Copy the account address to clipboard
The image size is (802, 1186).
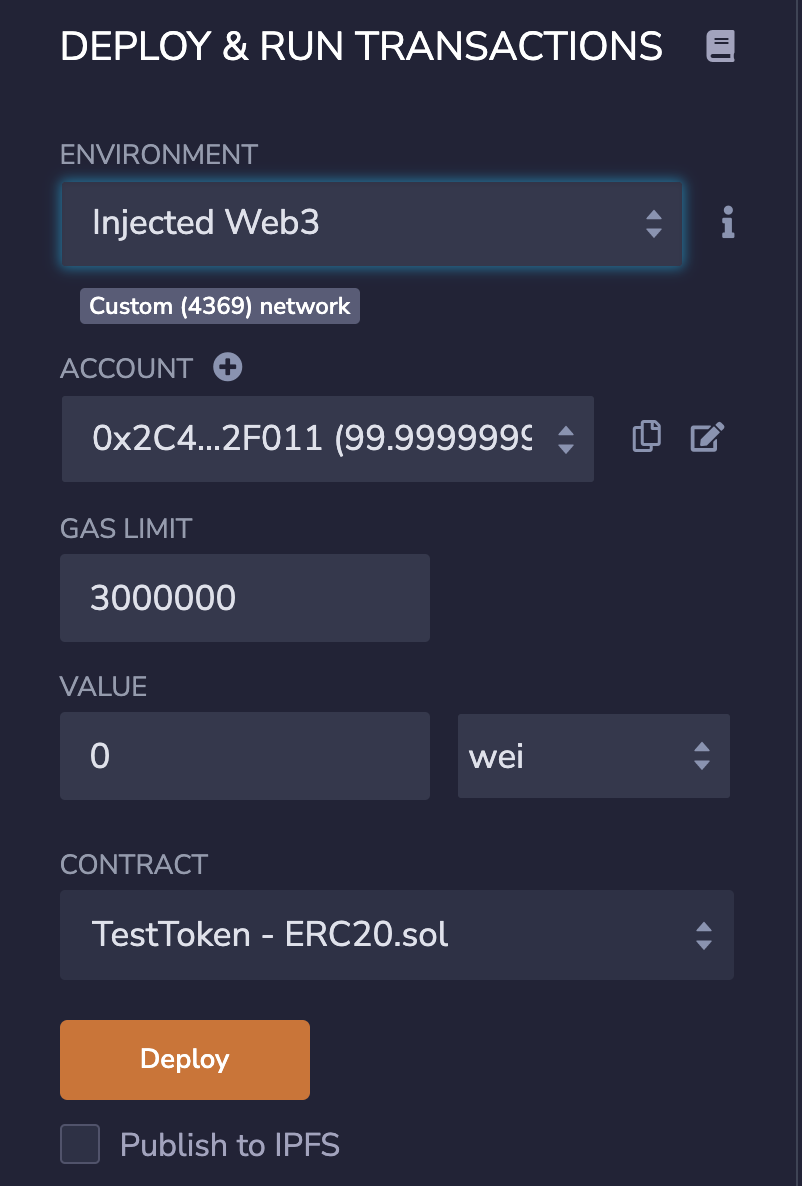pos(647,437)
